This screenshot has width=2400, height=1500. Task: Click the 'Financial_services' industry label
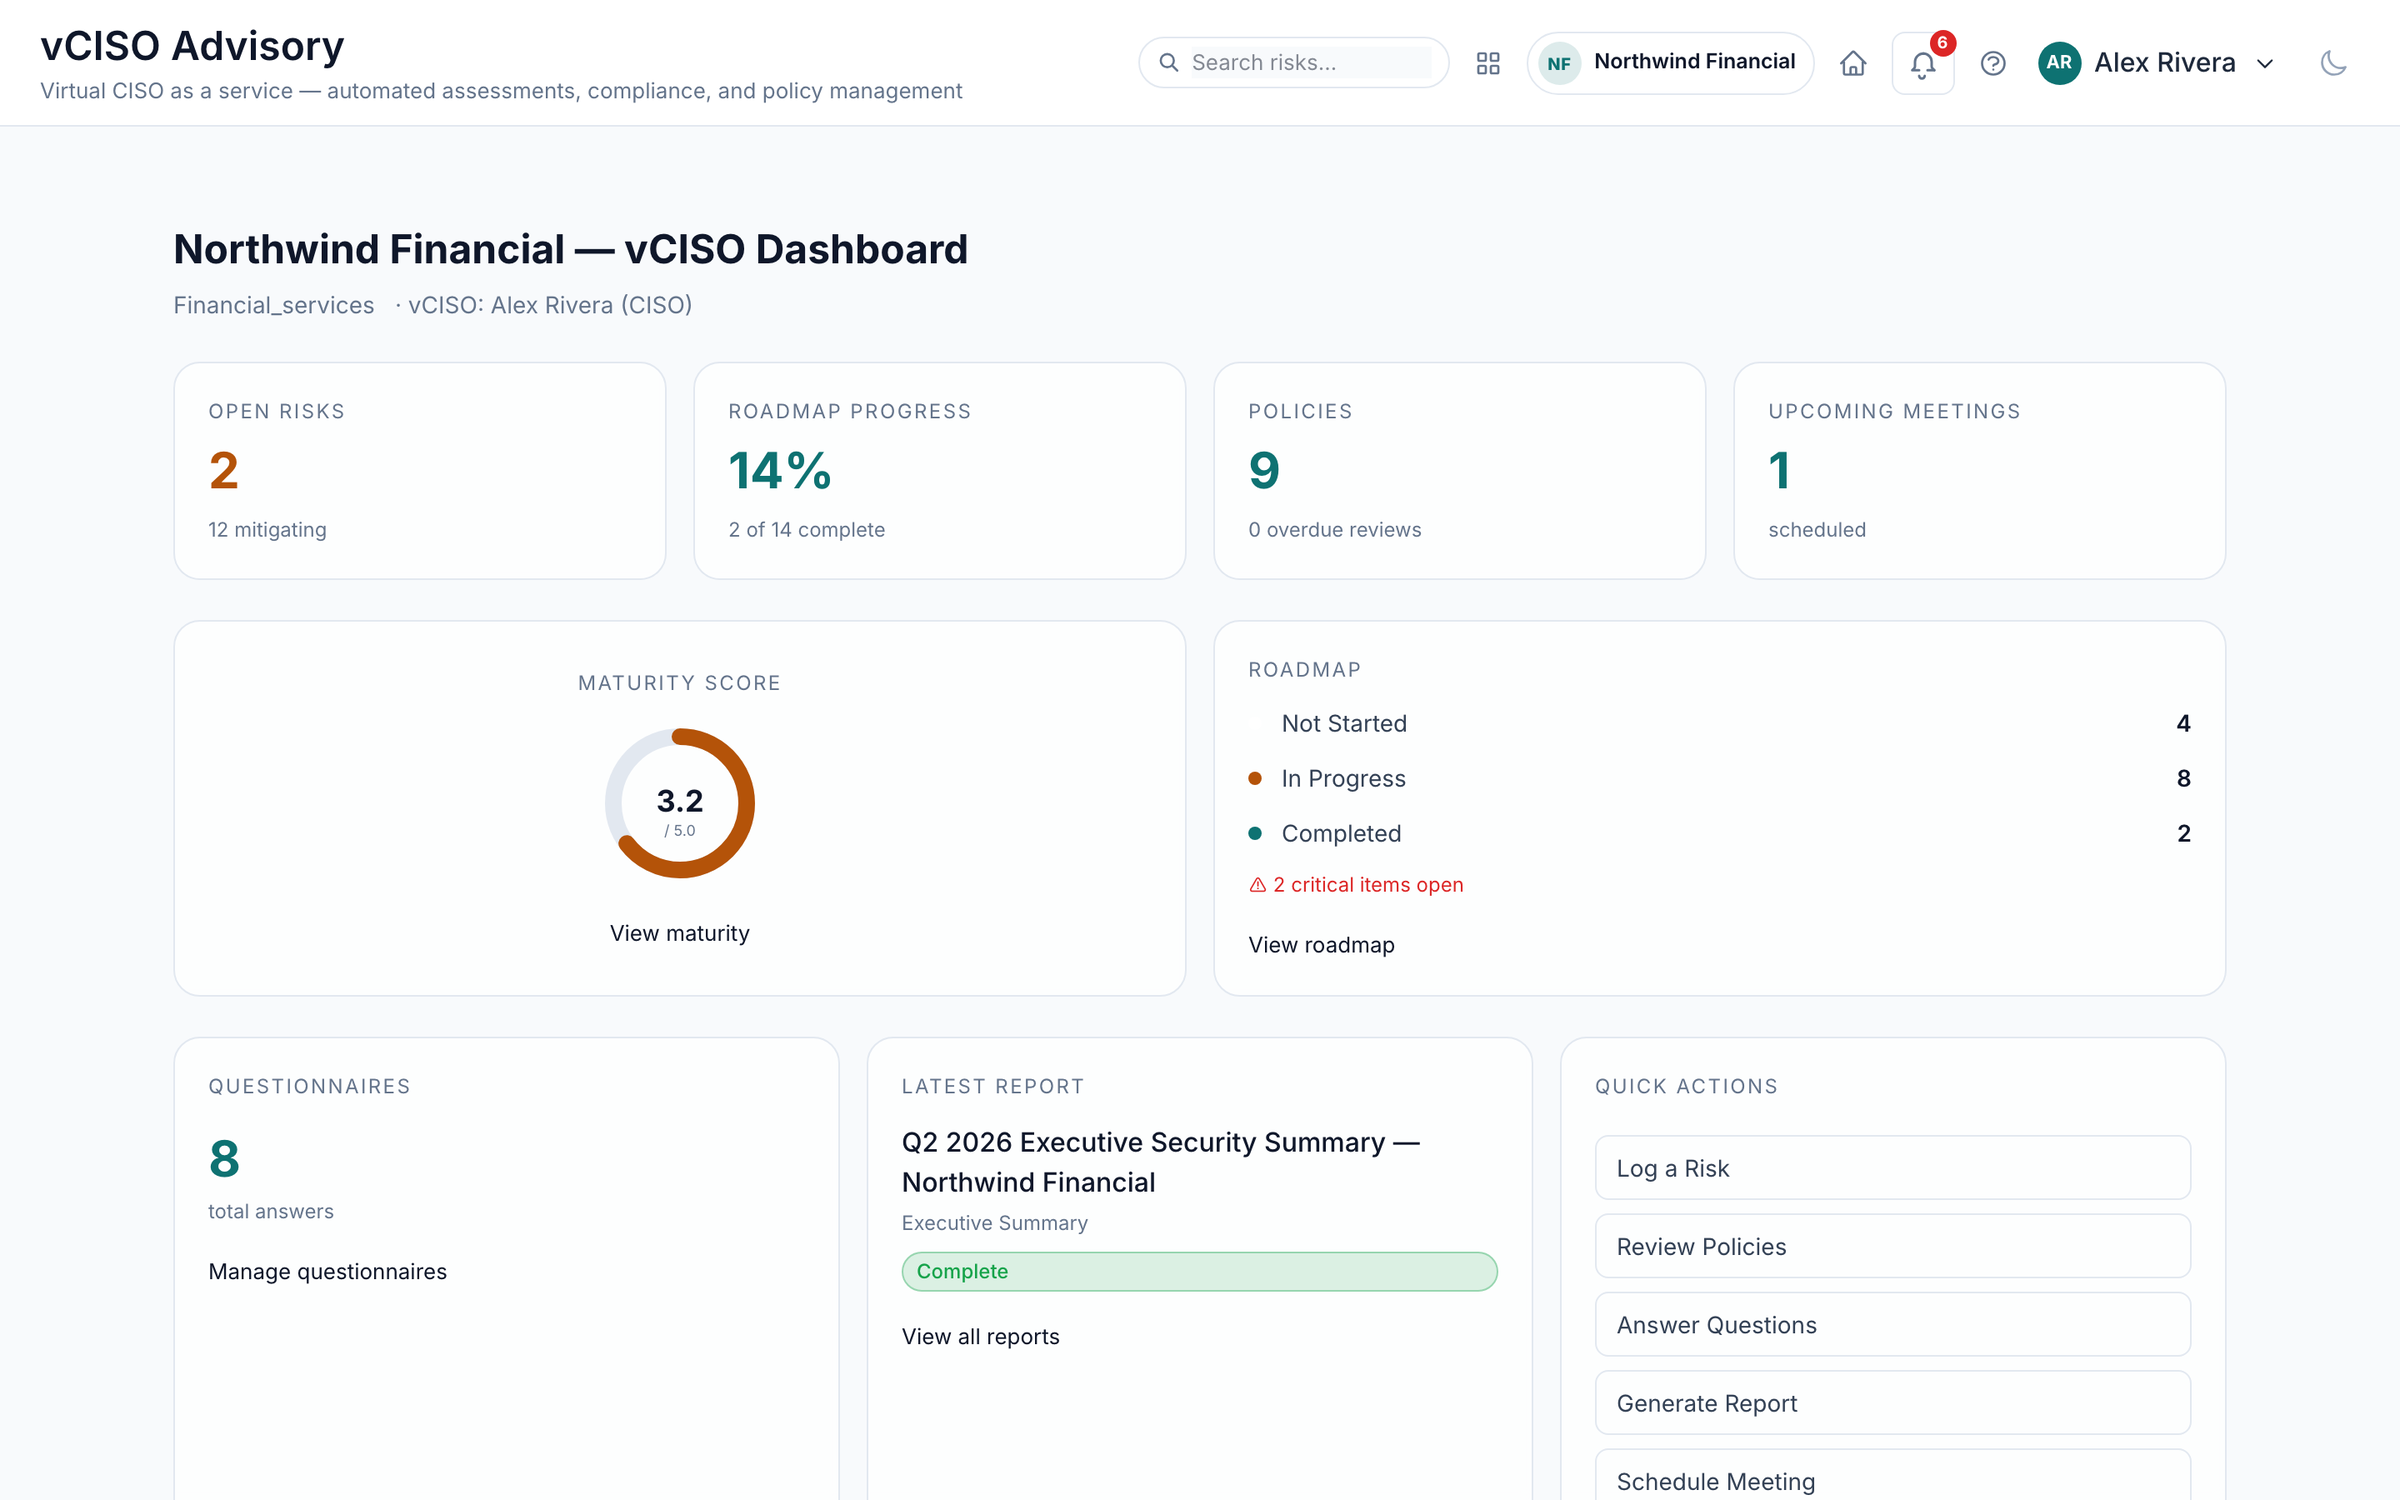pyautogui.click(x=274, y=305)
